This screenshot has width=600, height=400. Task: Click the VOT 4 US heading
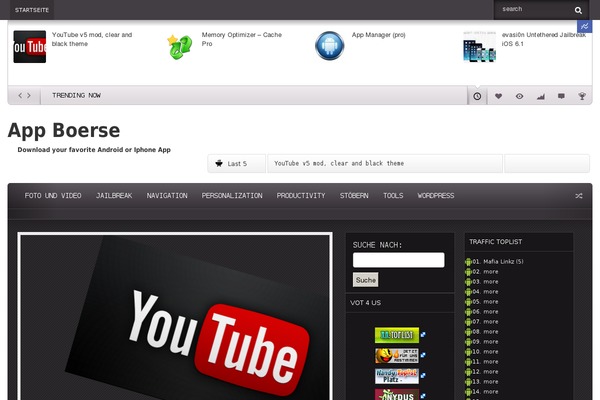365,303
